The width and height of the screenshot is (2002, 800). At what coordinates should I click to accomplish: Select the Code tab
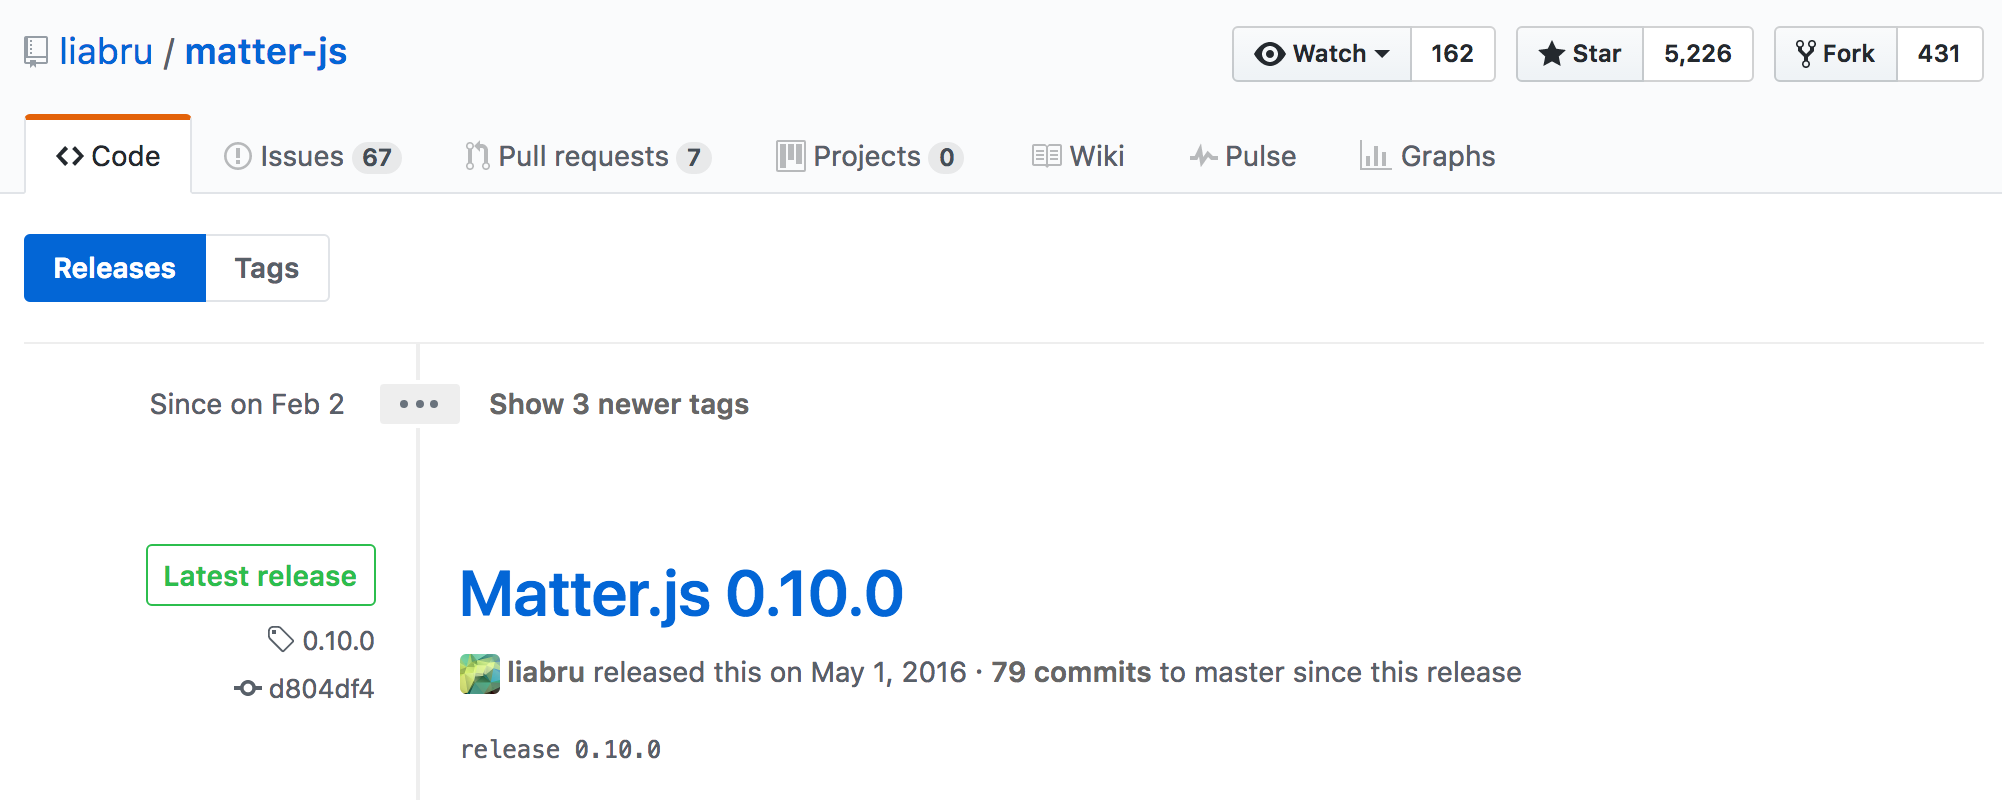tap(108, 156)
